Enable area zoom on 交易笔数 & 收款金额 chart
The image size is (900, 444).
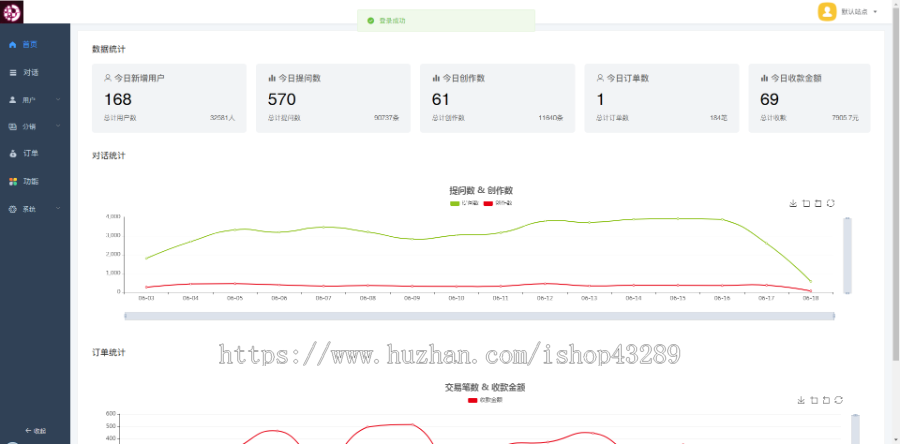(x=814, y=400)
